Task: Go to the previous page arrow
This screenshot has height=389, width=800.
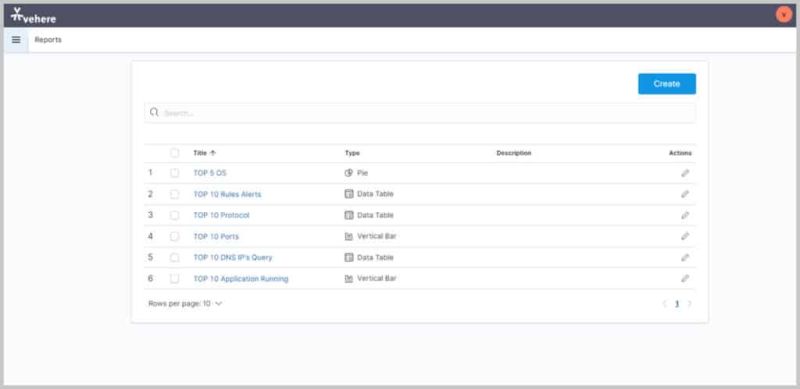Action: click(664, 304)
